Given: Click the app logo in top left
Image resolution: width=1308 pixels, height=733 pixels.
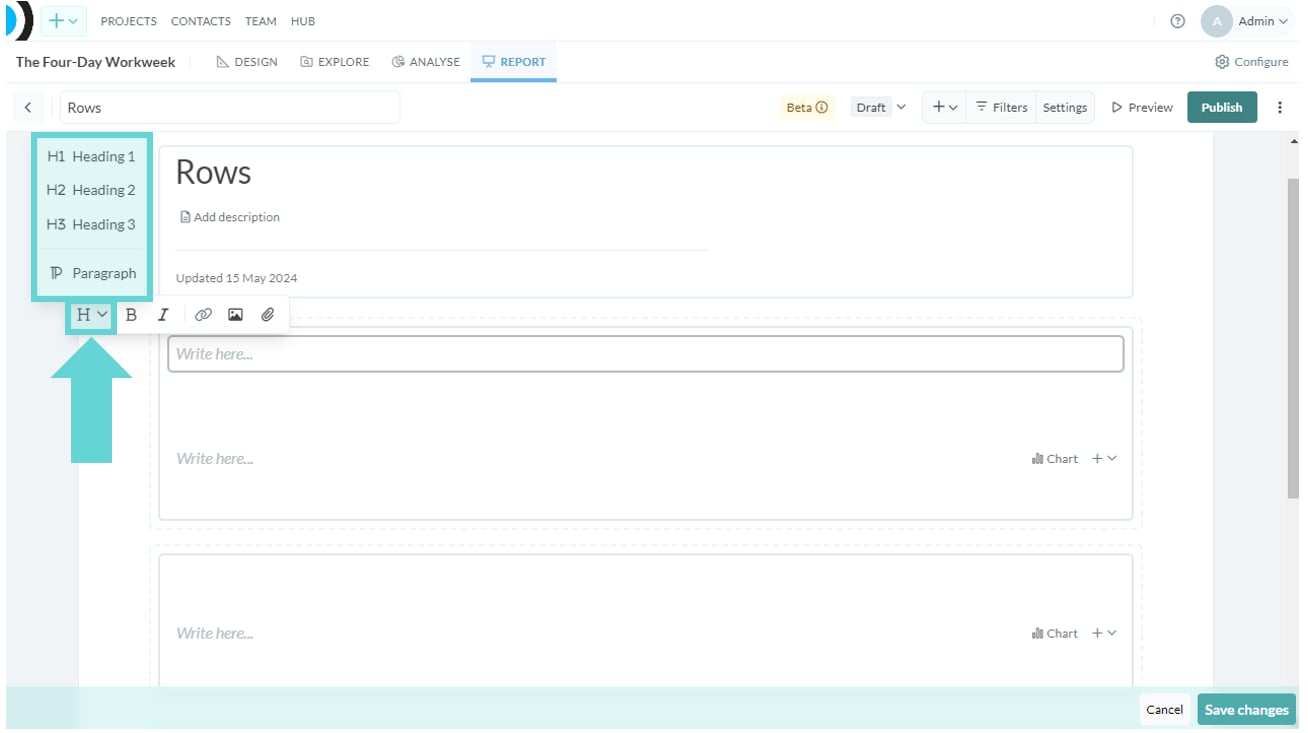Looking at the screenshot, I should [x=19, y=20].
